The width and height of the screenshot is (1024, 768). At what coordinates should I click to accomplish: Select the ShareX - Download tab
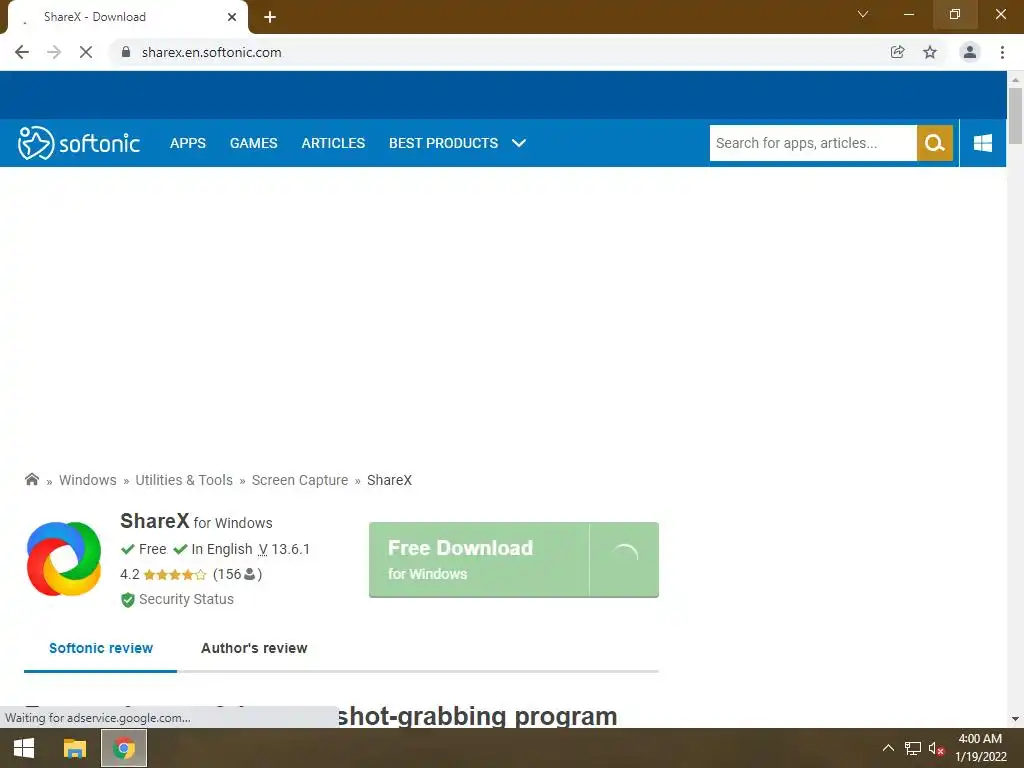click(x=127, y=17)
